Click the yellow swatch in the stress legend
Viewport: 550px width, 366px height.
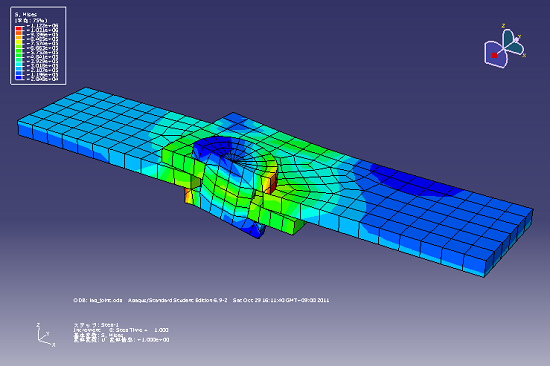[19, 41]
